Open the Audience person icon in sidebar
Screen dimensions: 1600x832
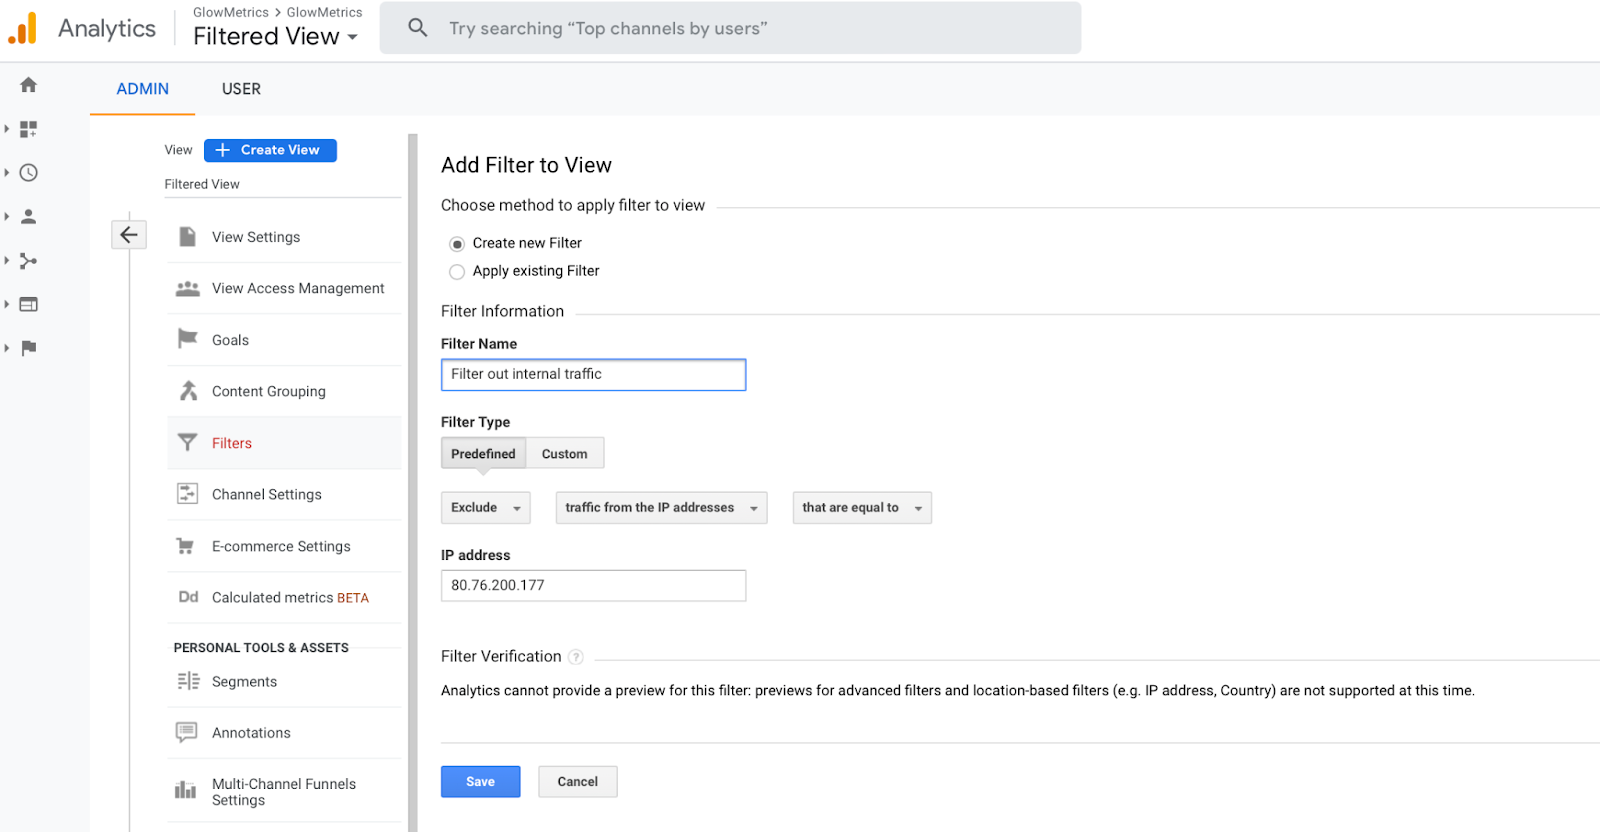click(29, 216)
